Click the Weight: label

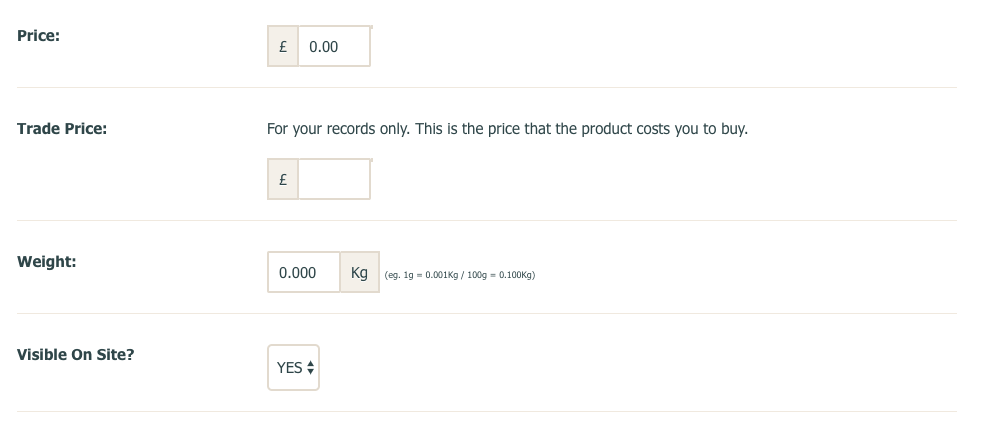[46, 262]
